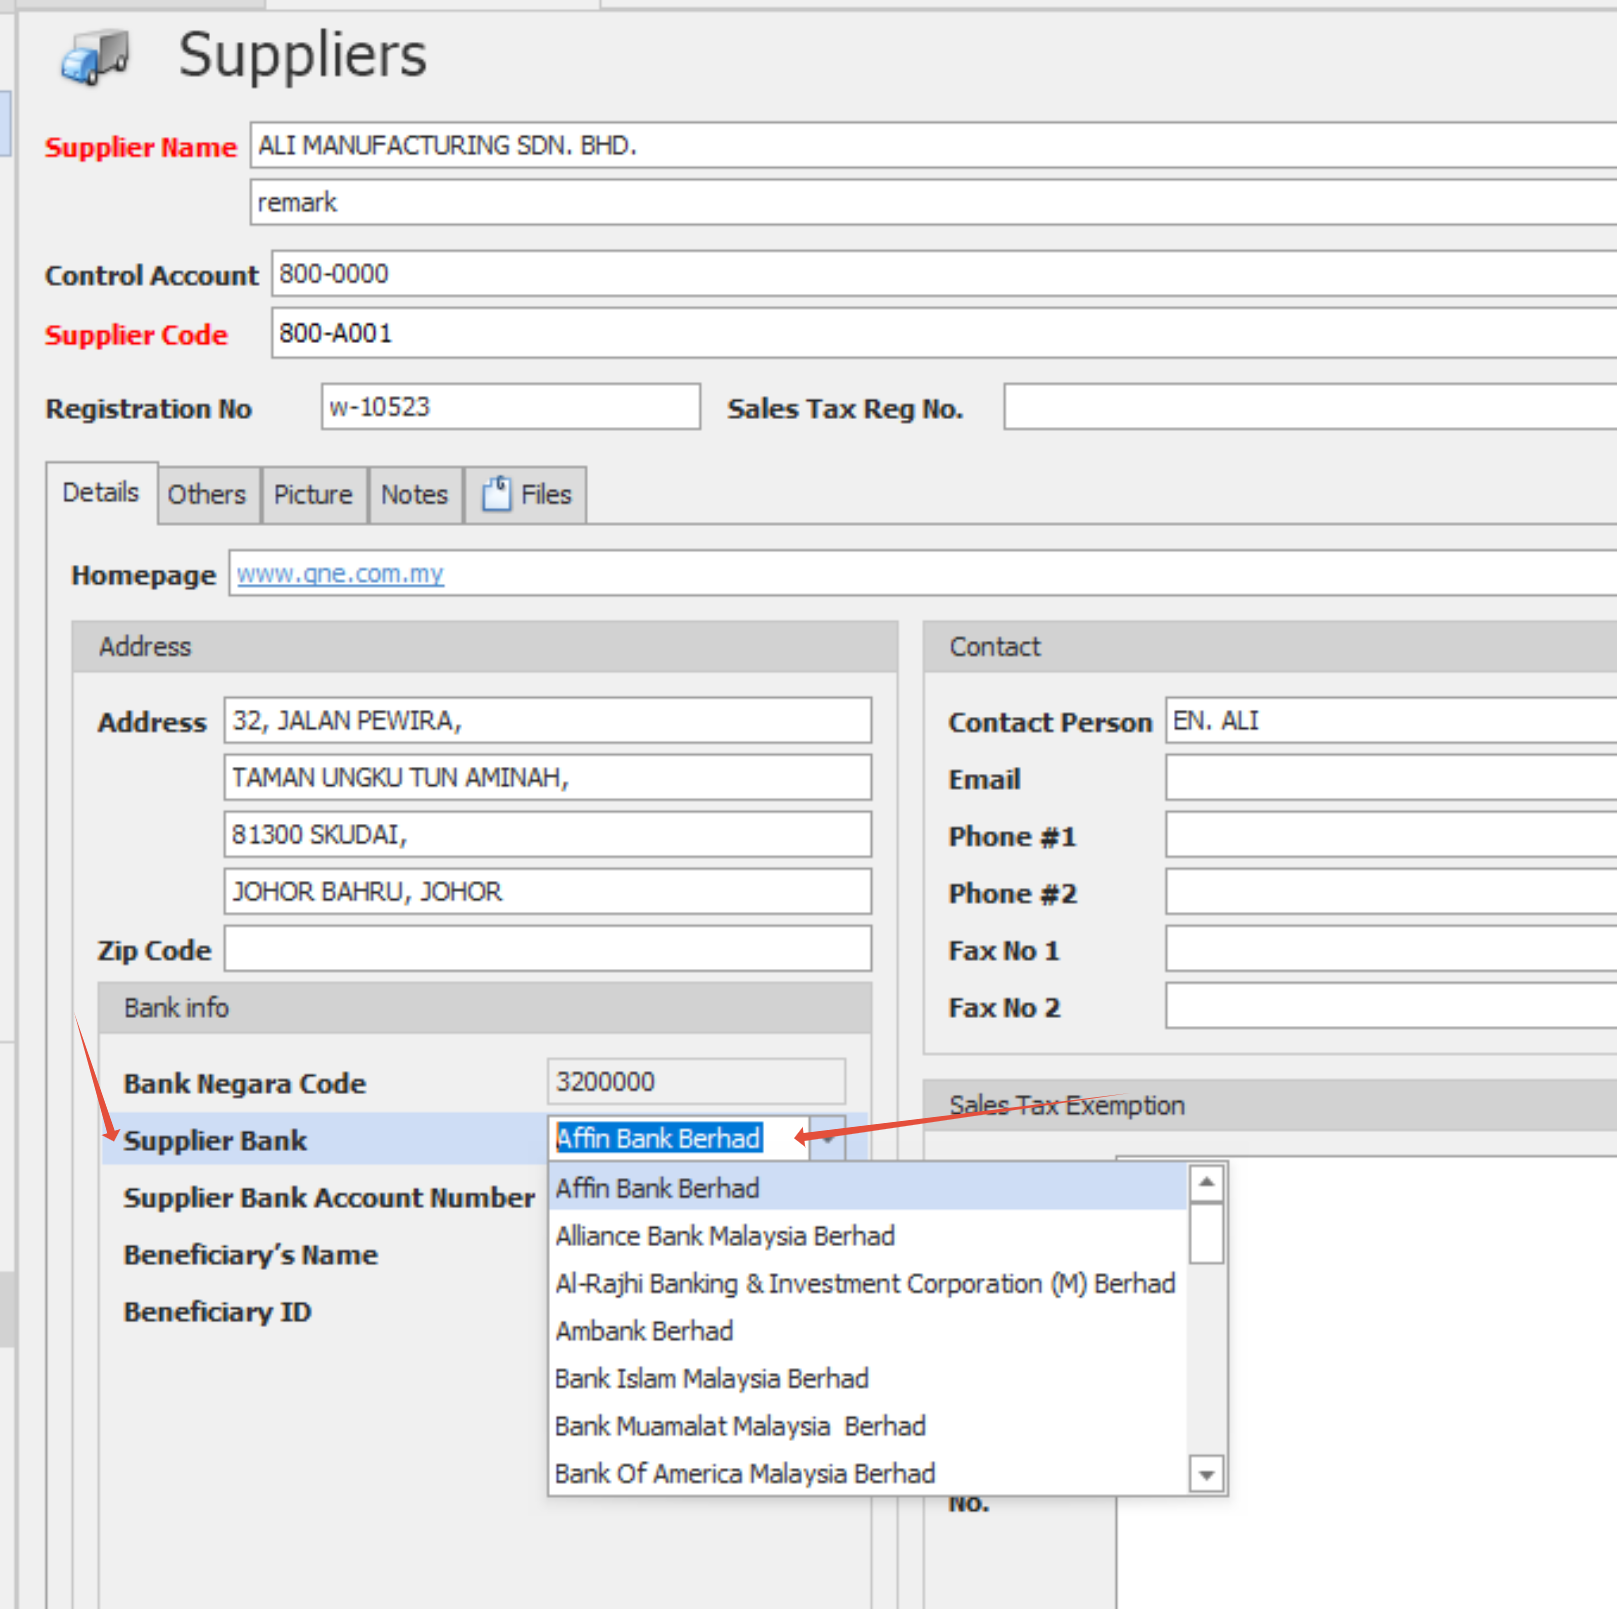Select Affin Bank Berhad from the list
Image resolution: width=1617 pixels, height=1609 pixels.
[868, 1188]
